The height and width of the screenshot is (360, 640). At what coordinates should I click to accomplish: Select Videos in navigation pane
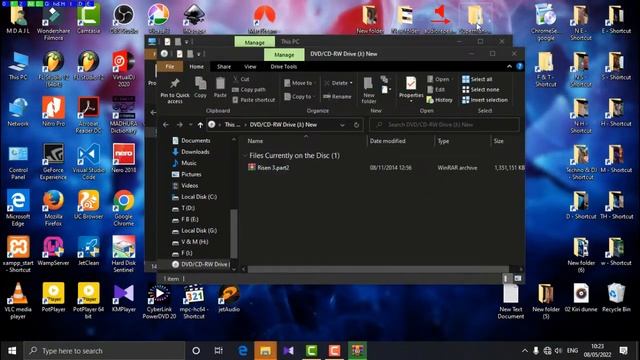coord(185,186)
